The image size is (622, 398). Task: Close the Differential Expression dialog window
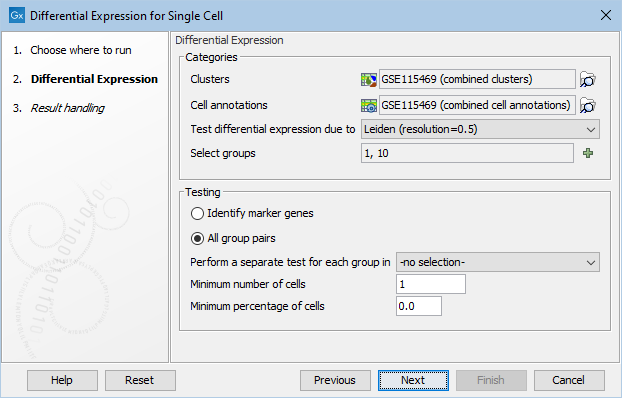click(605, 15)
